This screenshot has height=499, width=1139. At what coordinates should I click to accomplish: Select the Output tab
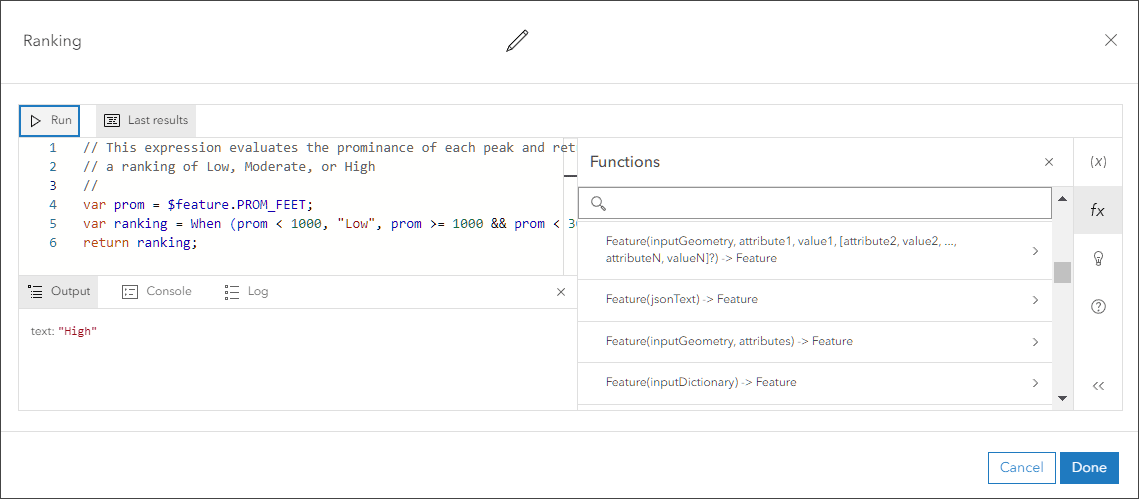tap(59, 292)
